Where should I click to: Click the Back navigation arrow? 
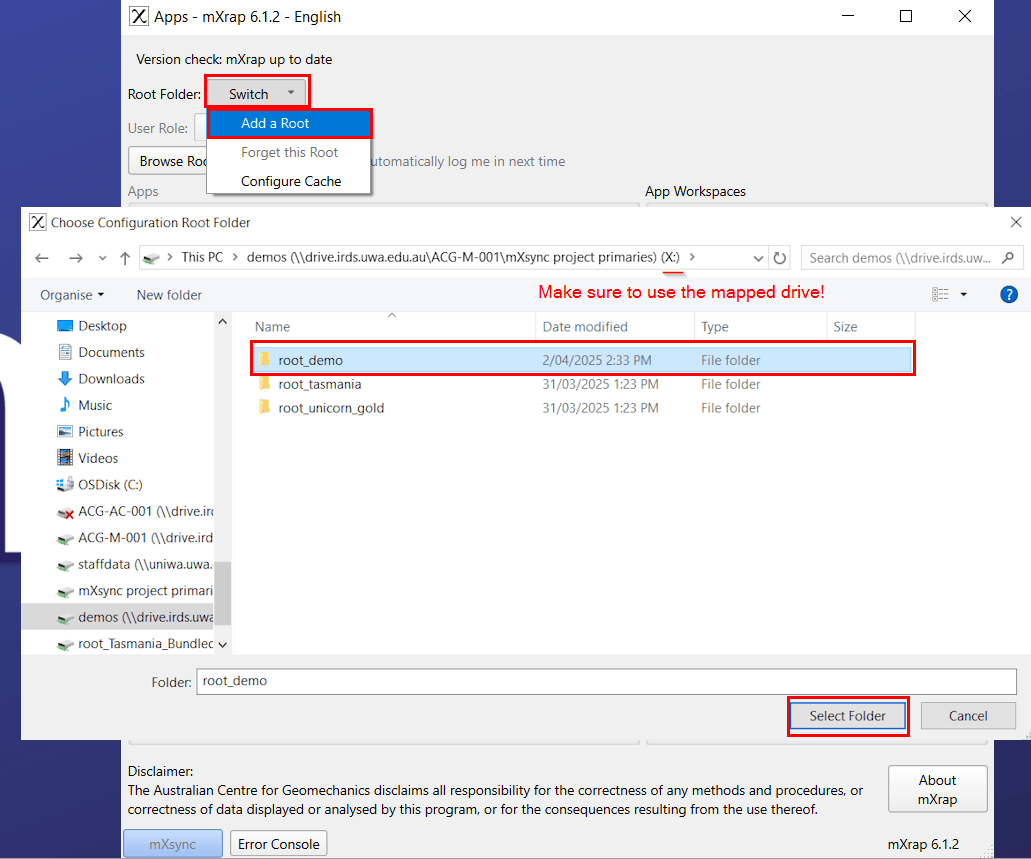click(x=42, y=258)
